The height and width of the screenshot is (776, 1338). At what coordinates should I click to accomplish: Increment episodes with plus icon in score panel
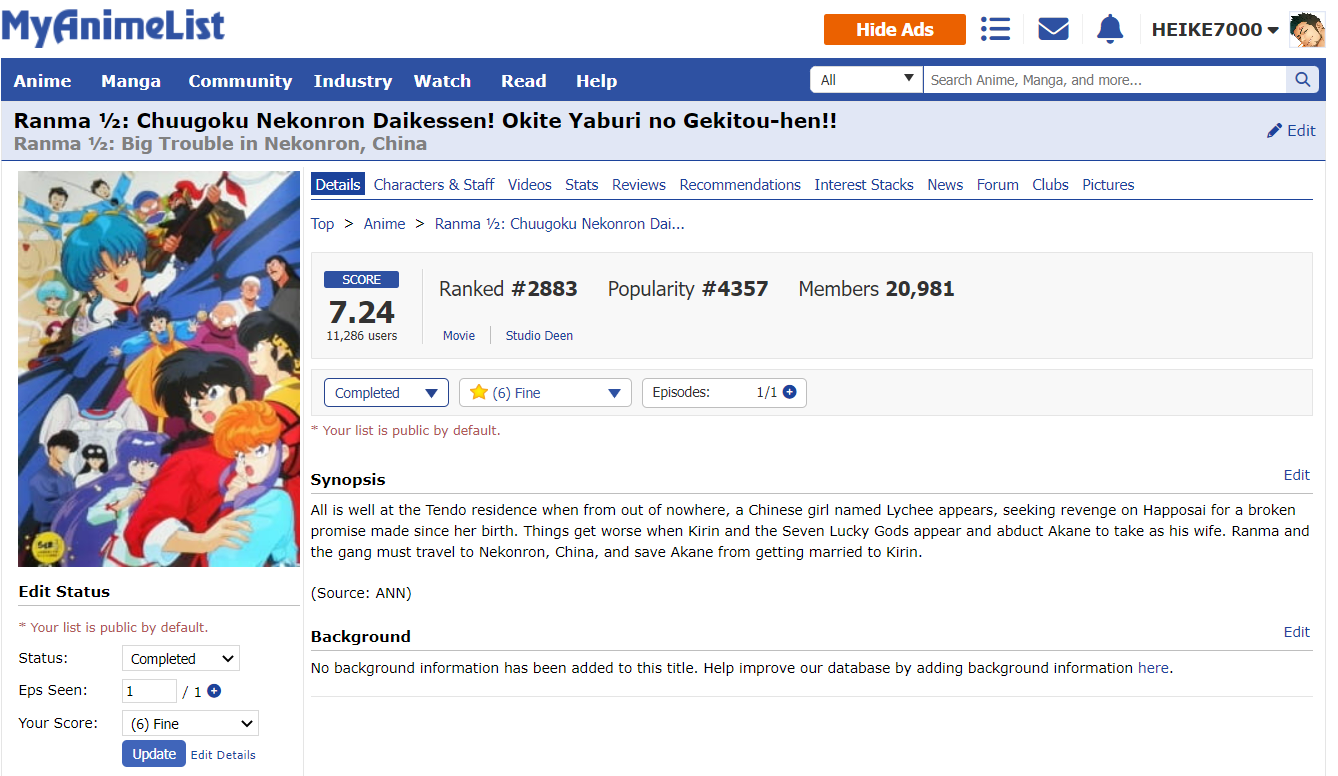pos(790,393)
